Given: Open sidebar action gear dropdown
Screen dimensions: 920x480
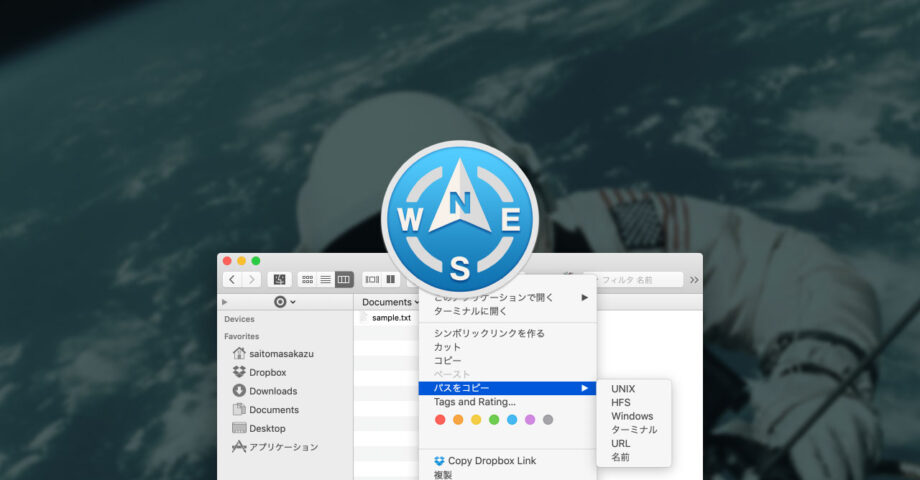Looking at the screenshot, I should pyautogui.click(x=284, y=302).
